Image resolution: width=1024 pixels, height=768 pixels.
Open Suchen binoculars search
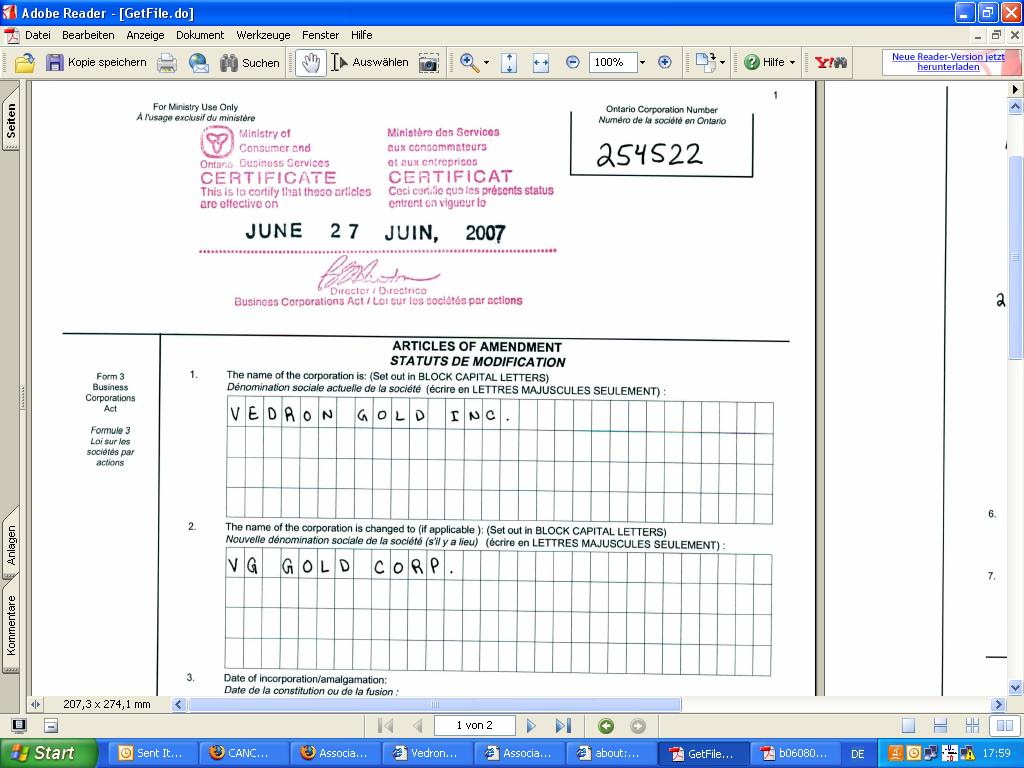(x=249, y=63)
